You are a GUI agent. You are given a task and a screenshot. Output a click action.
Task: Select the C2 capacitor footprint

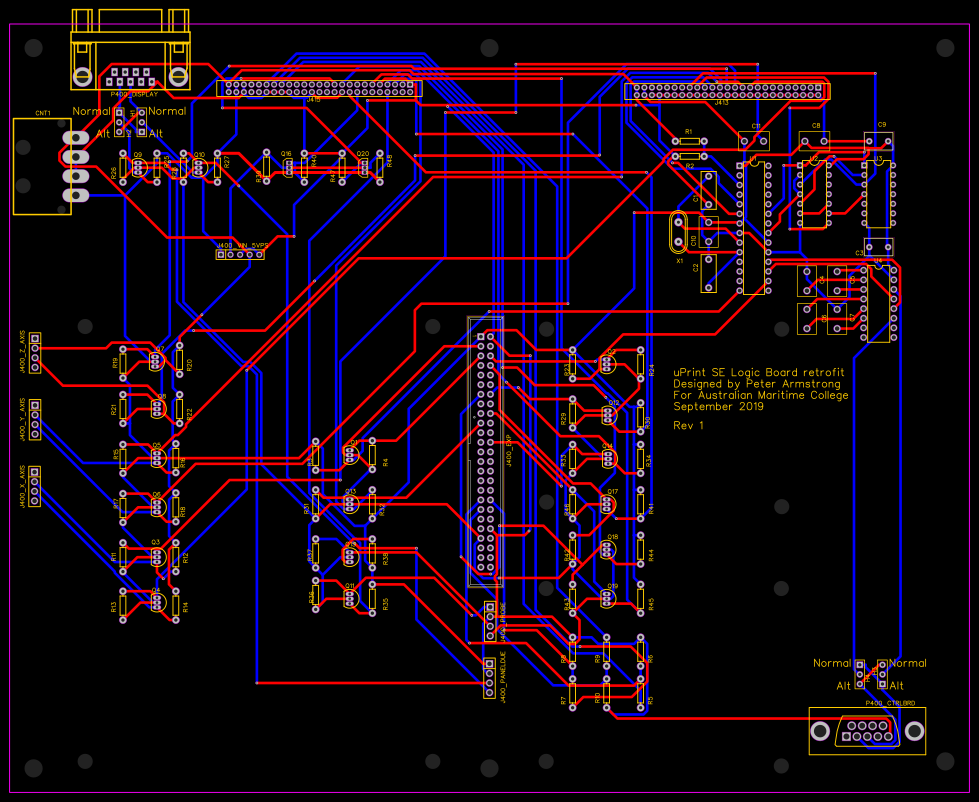tap(708, 273)
